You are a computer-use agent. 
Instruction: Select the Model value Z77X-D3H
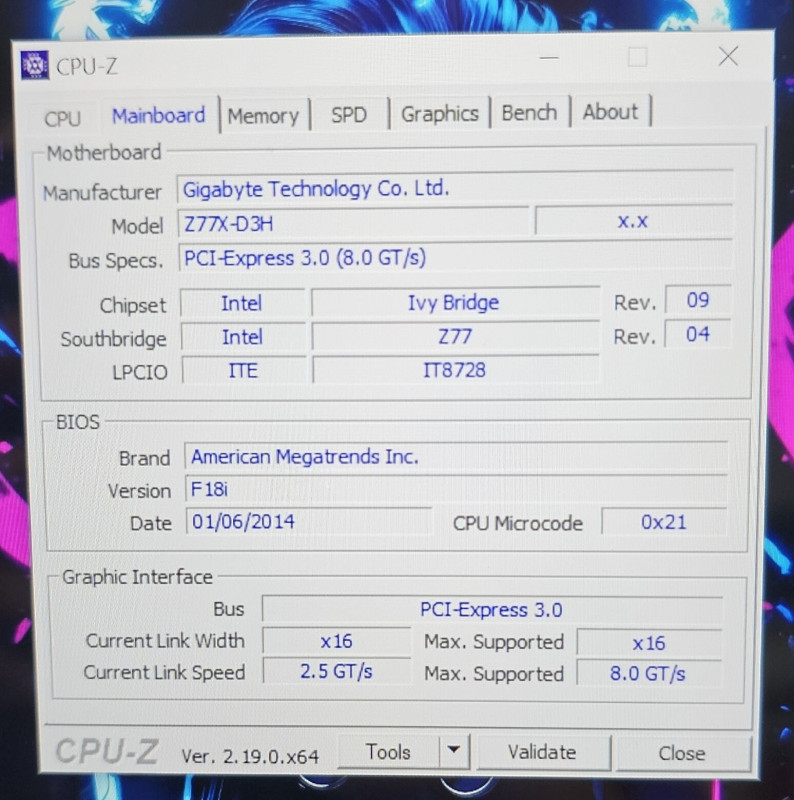pos(353,223)
